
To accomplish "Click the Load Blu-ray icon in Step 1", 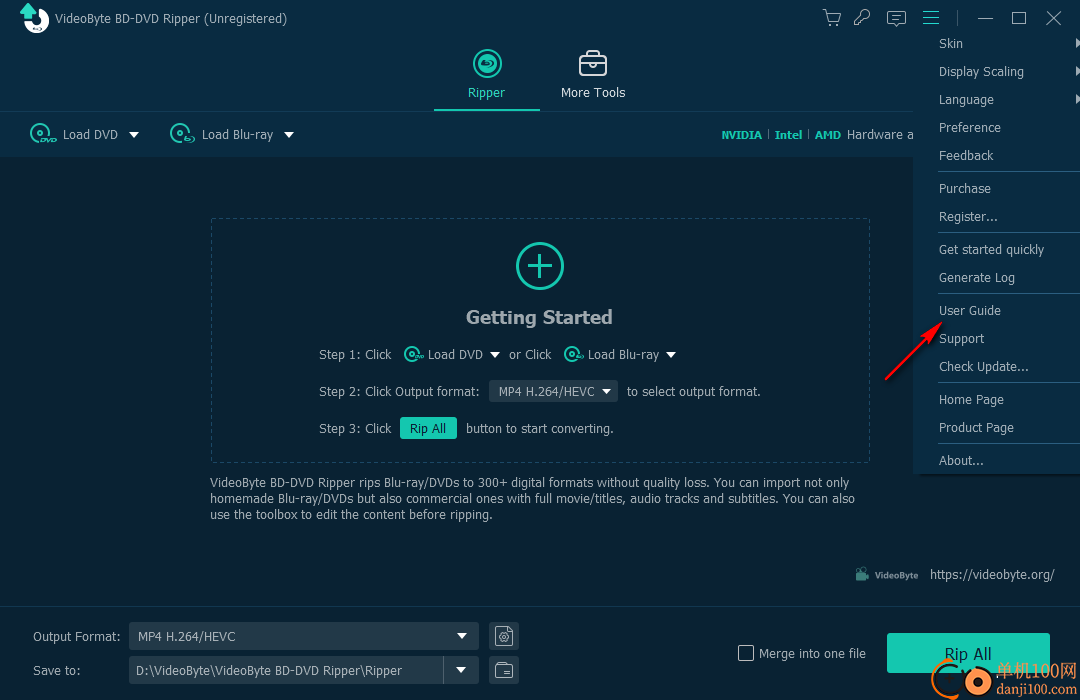I will (x=574, y=354).
